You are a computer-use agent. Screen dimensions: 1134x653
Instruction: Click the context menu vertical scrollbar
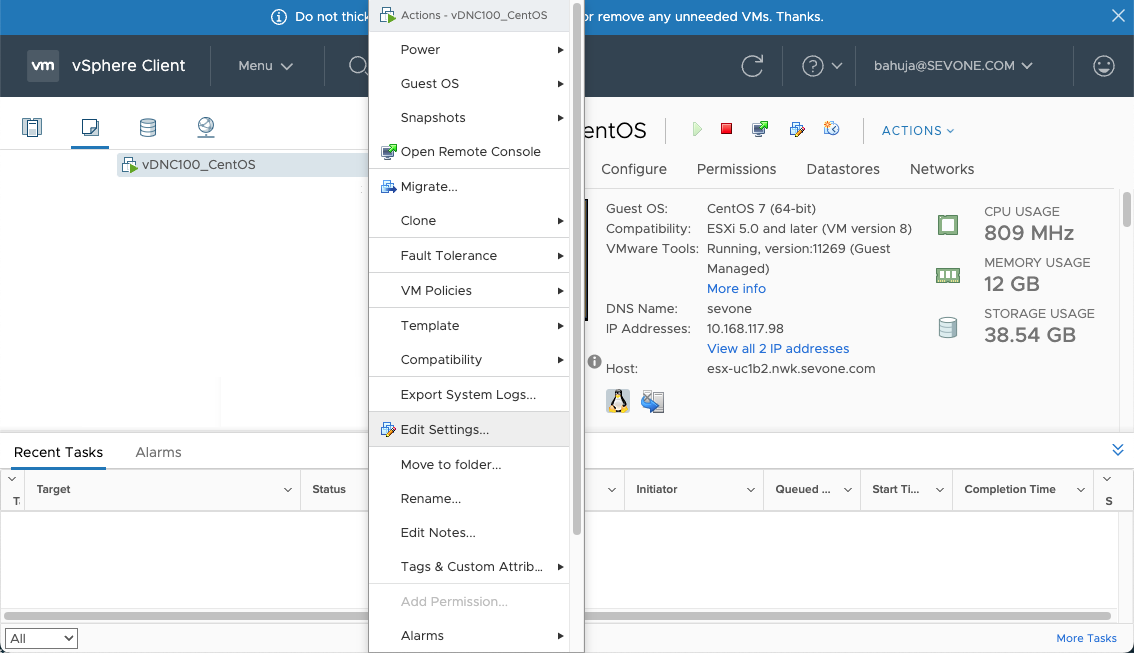[x=577, y=268]
